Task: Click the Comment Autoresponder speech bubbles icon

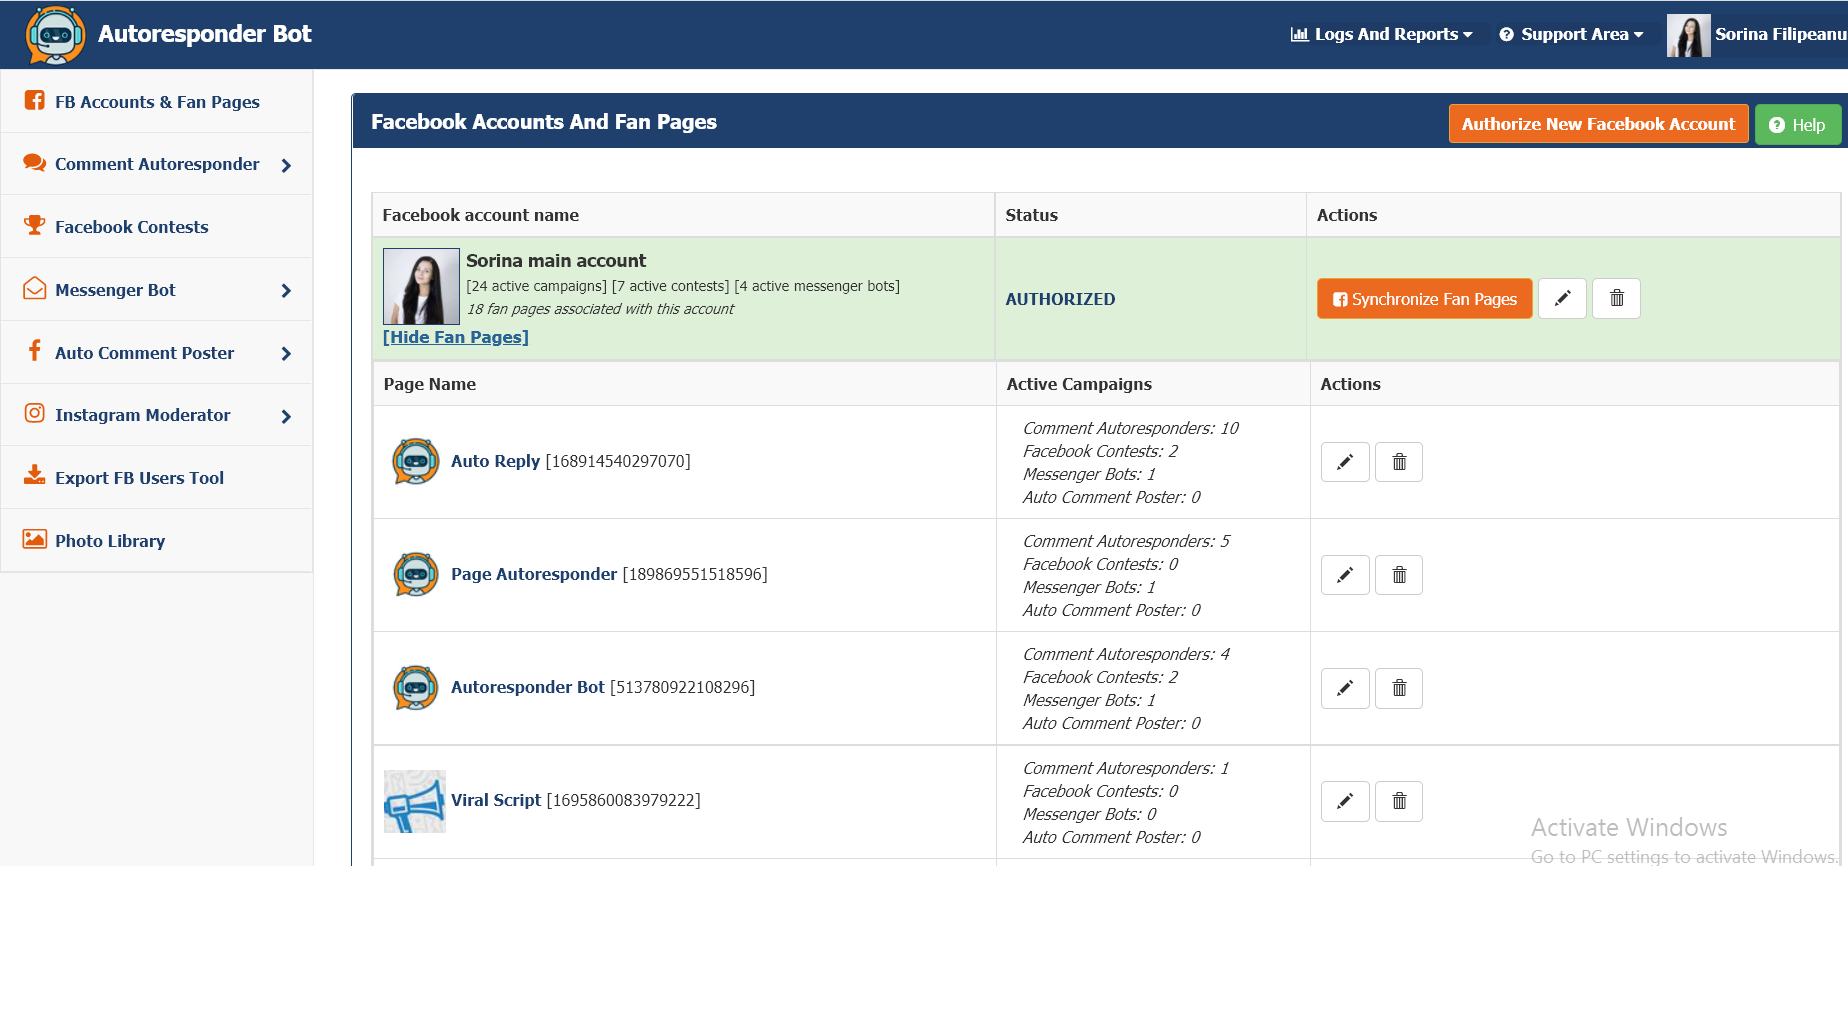Action: click(35, 163)
